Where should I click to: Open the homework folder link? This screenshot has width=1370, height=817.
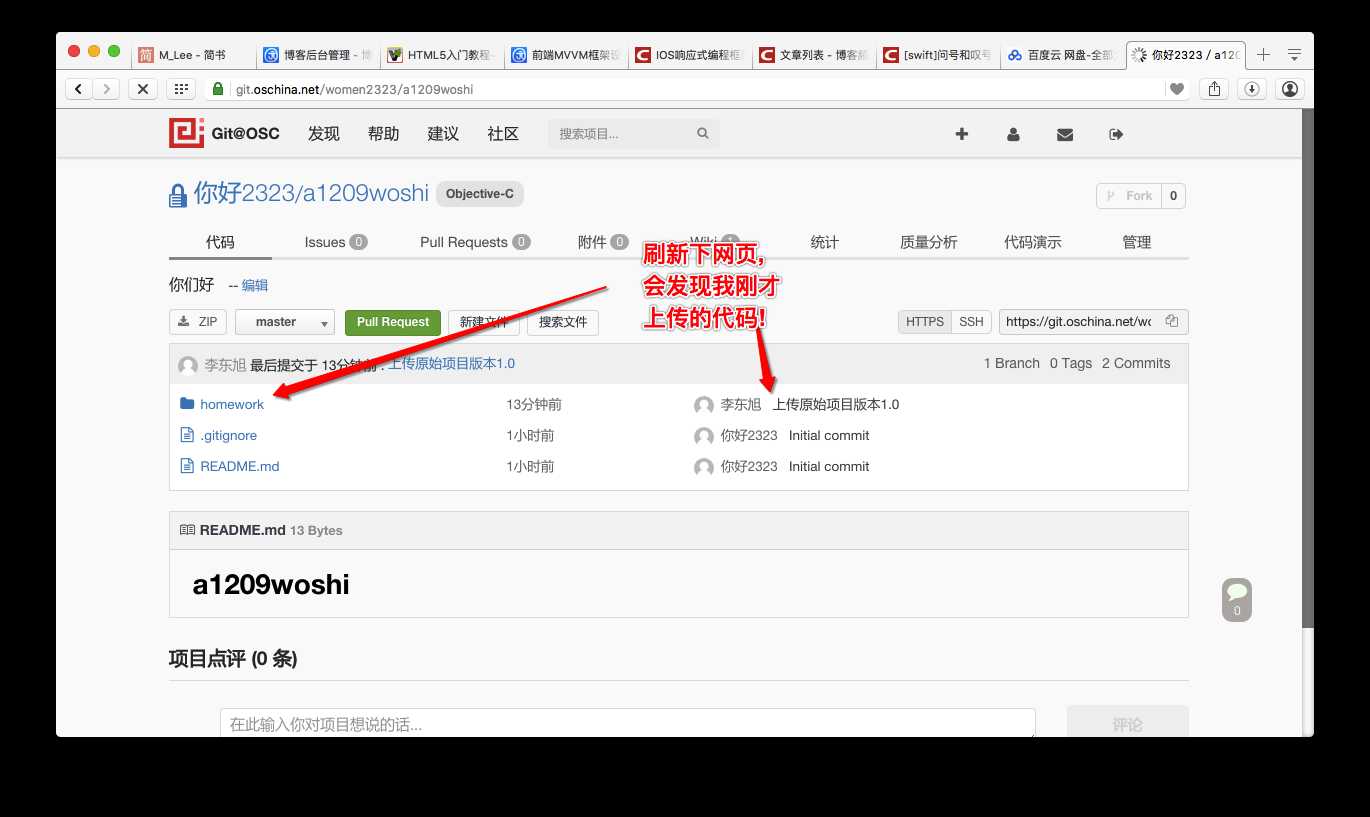click(x=232, y=404)
